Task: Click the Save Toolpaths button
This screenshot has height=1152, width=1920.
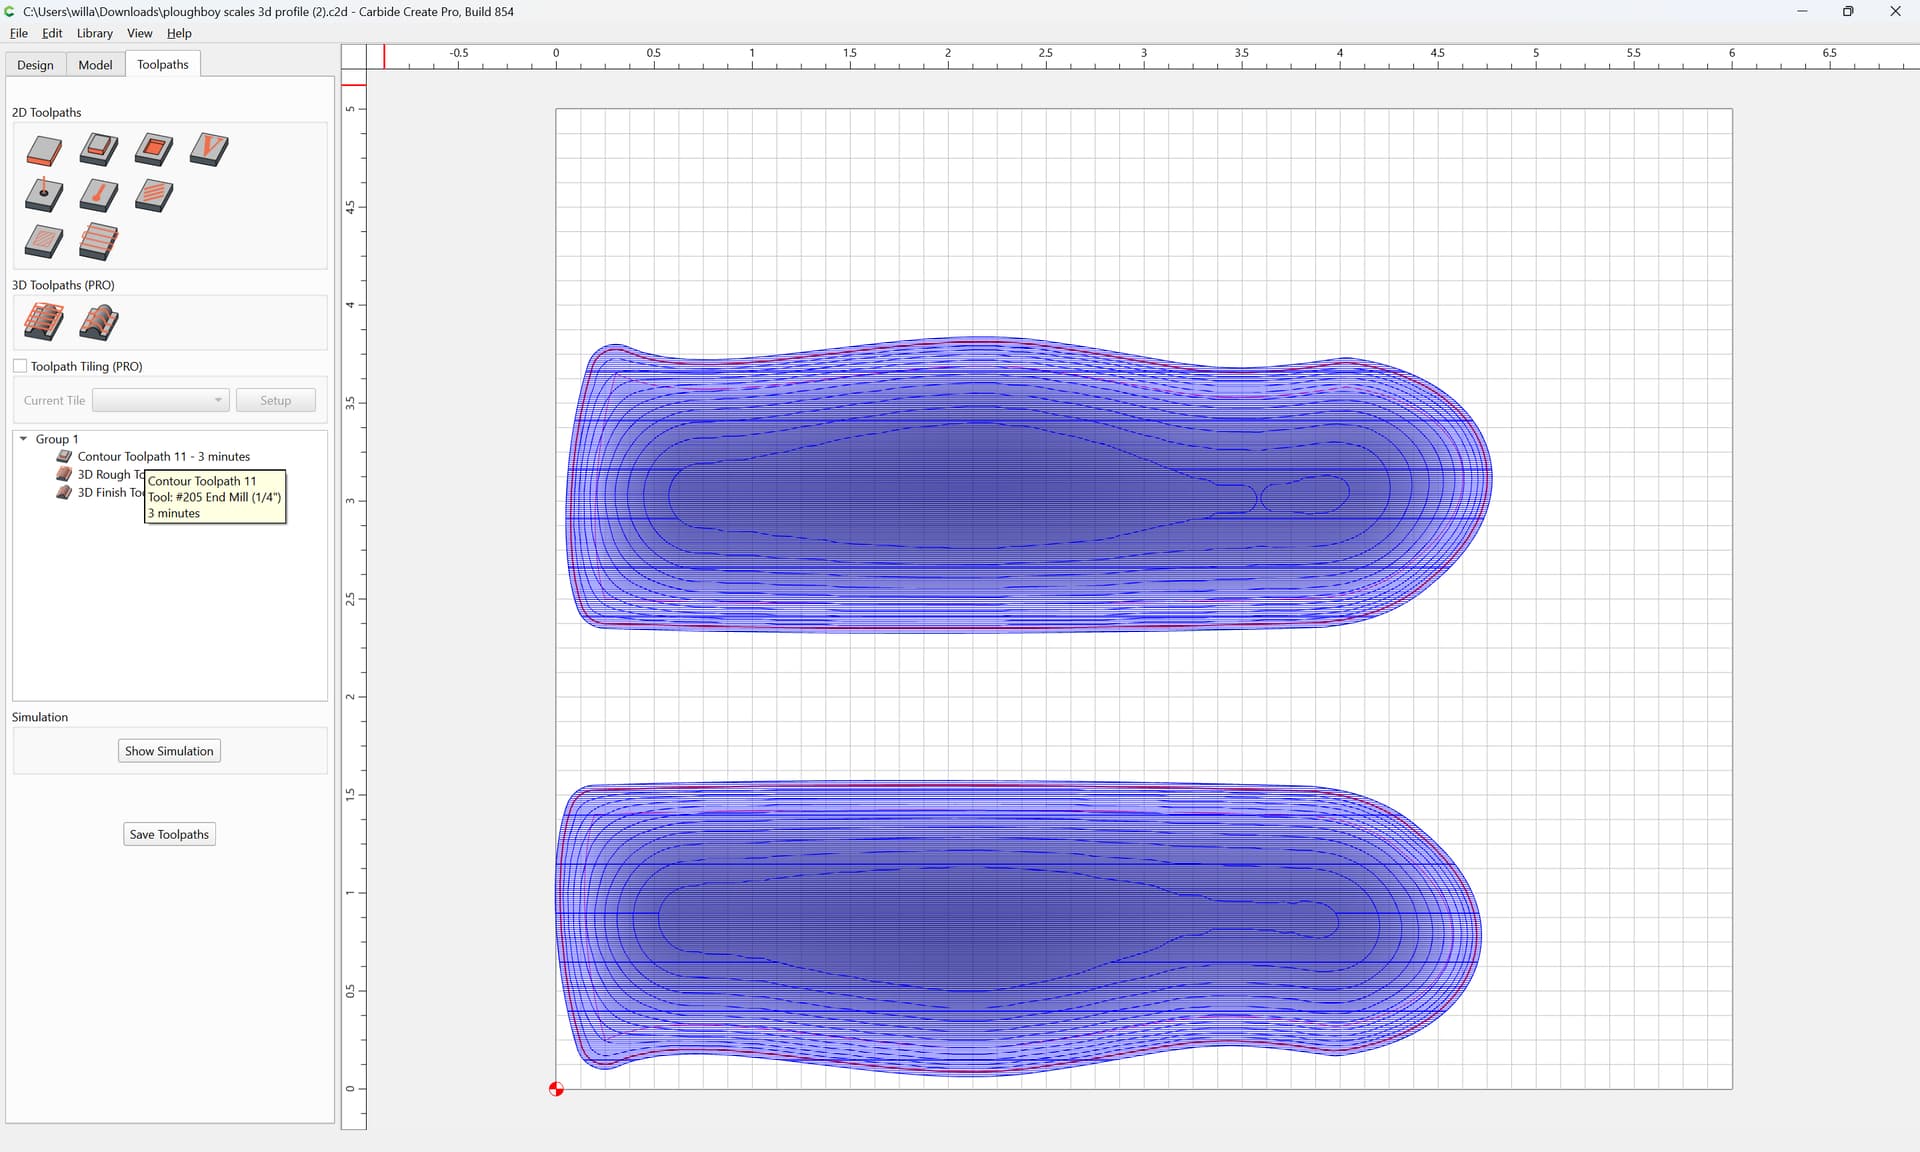Action: click(169, 834)
